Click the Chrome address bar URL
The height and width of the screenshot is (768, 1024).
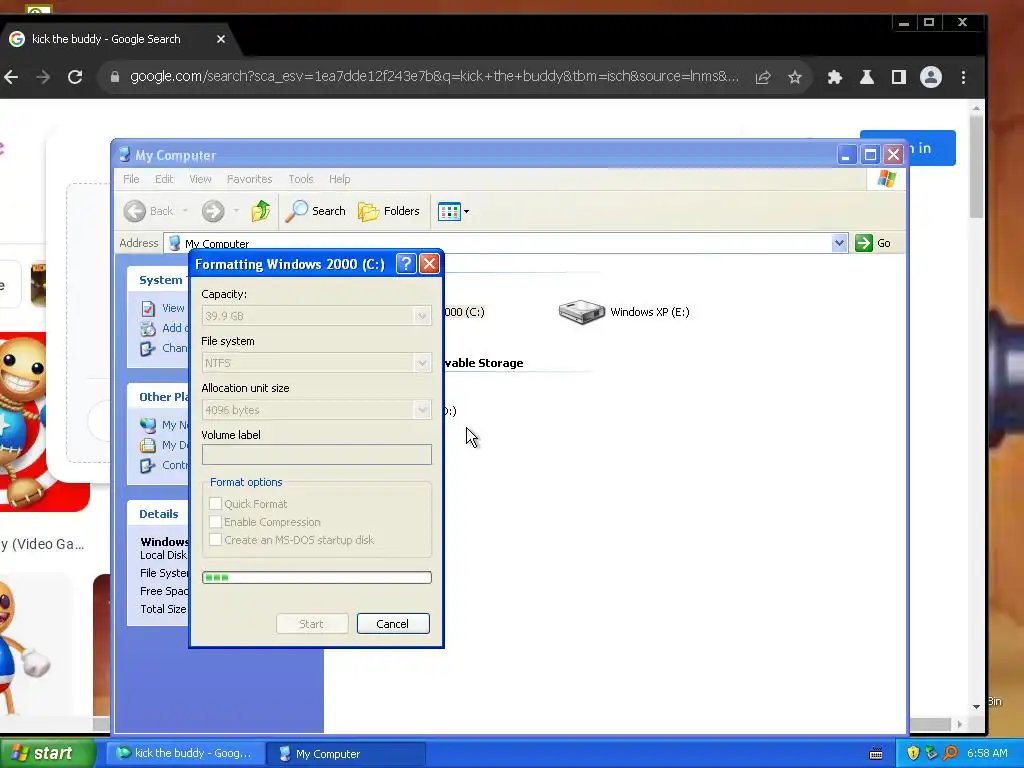[x=434, y=76]
